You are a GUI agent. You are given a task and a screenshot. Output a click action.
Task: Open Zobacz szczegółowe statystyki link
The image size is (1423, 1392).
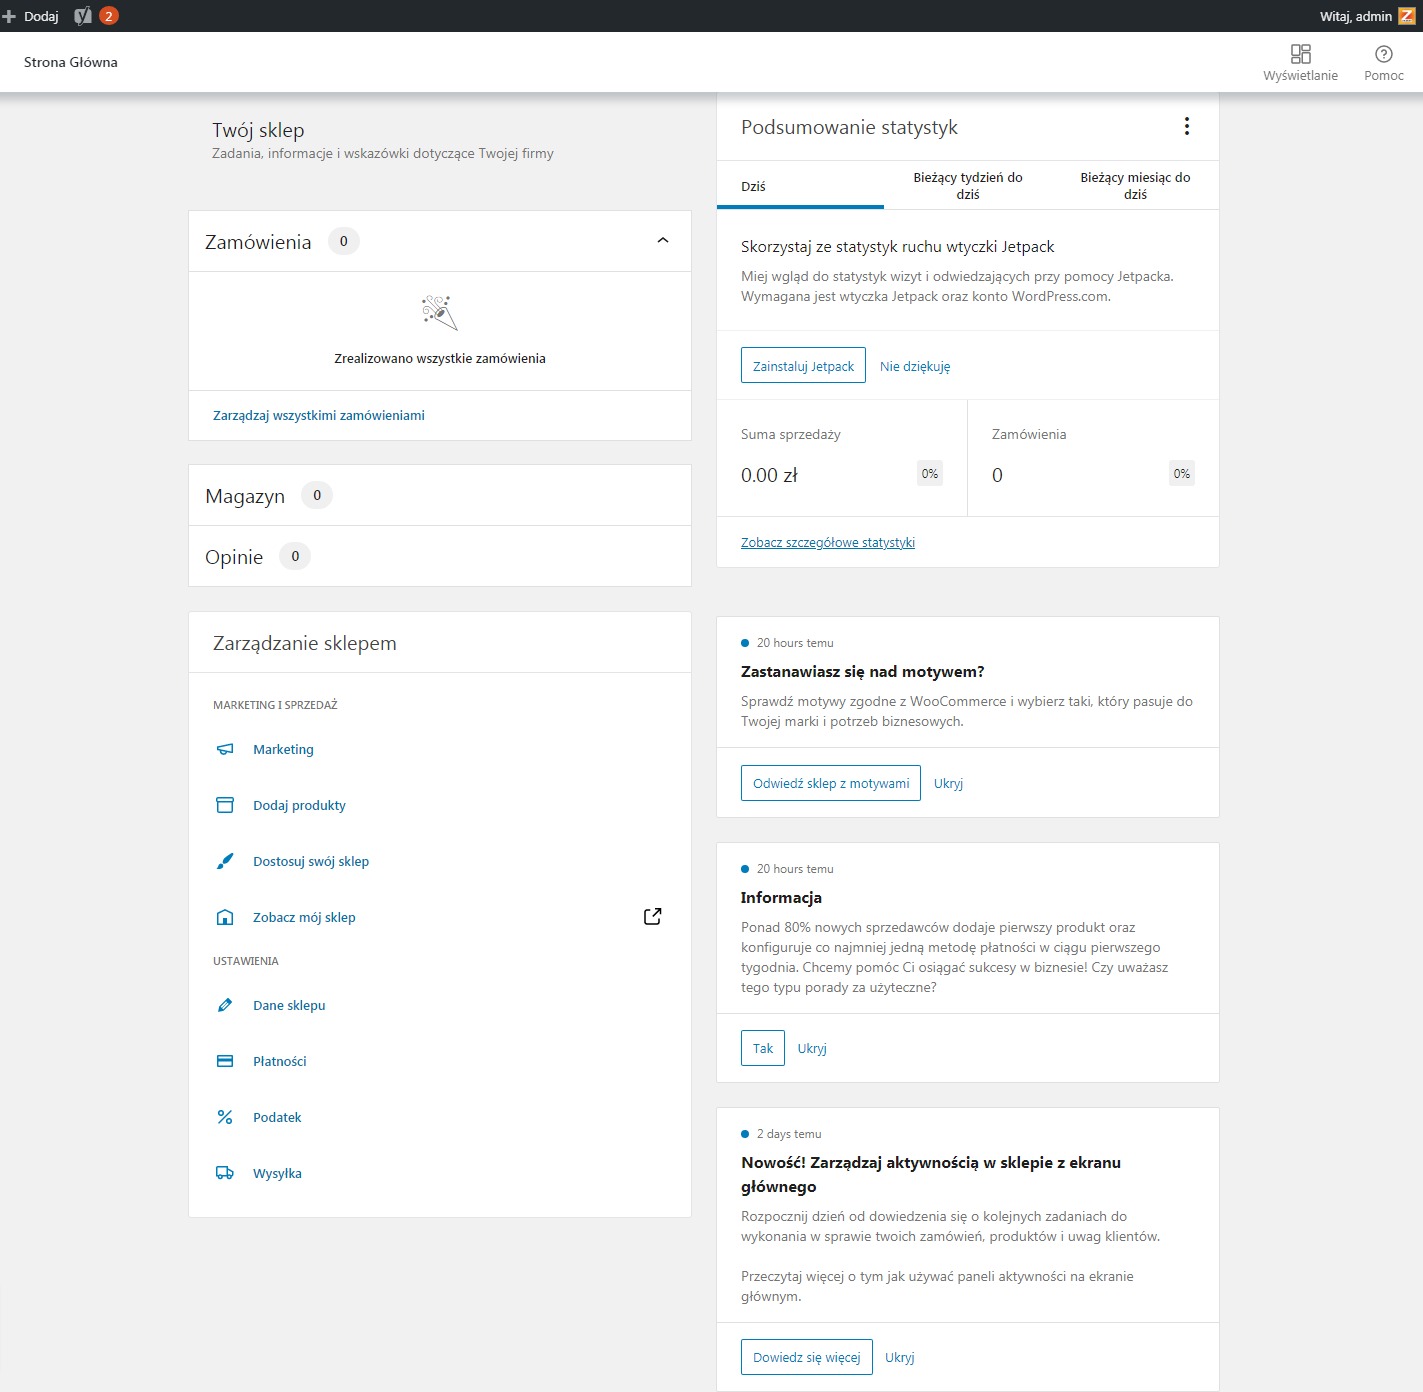(x=828, y=542)
